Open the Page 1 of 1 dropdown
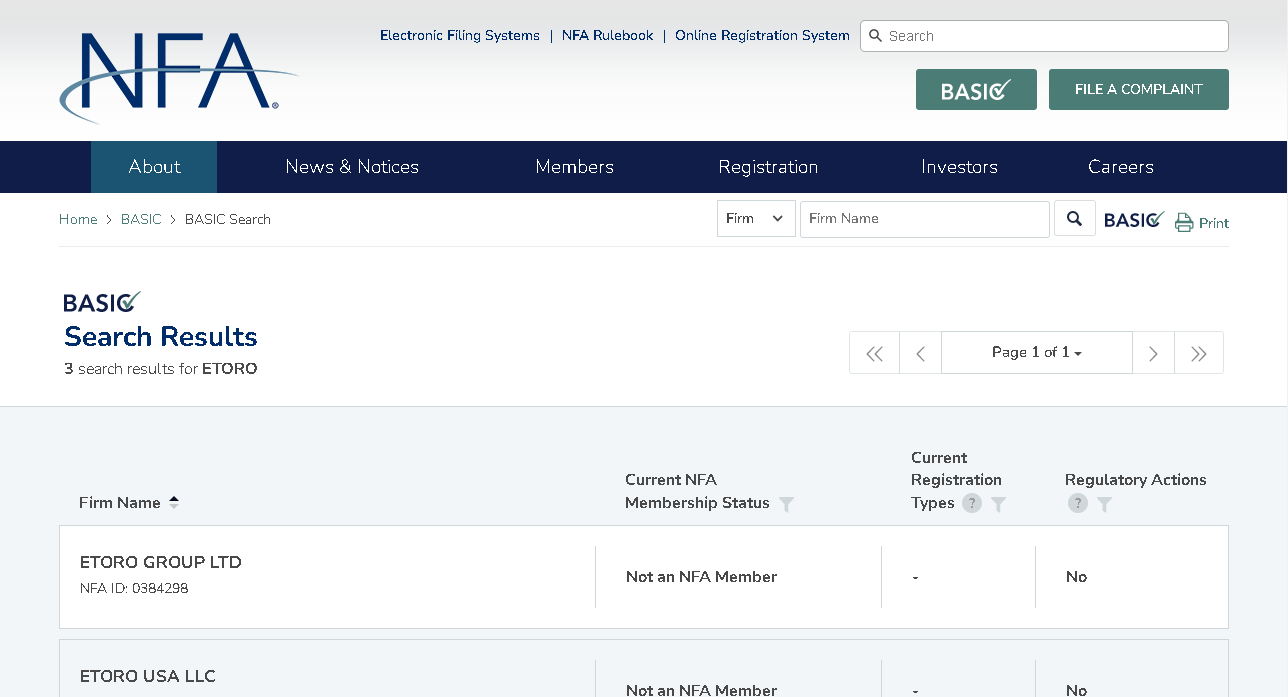This screenshot has height=697, width=1288. tap(1037, 353)
